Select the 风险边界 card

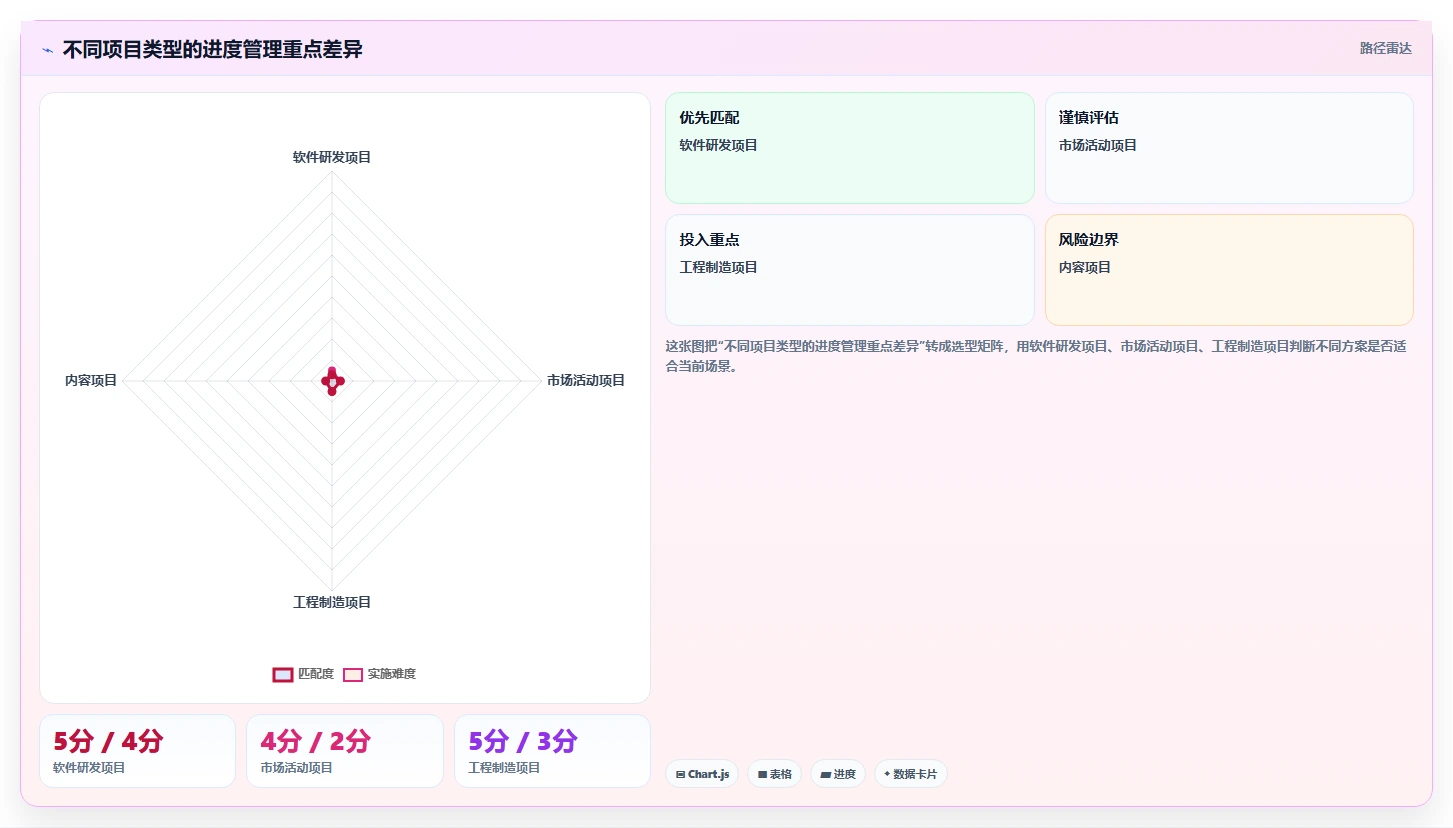point(1229,270)
